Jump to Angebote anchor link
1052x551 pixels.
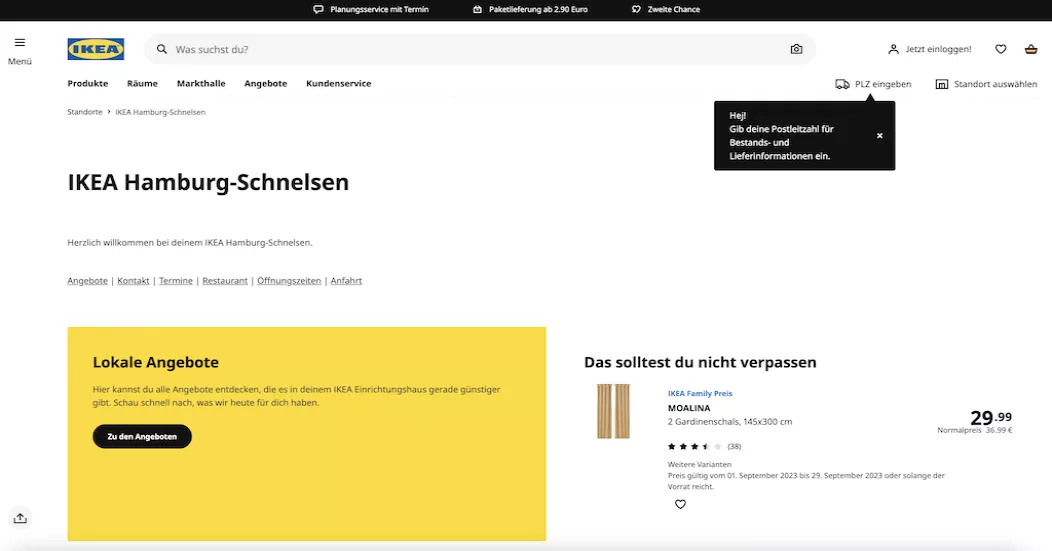click(x=87, y=281)
